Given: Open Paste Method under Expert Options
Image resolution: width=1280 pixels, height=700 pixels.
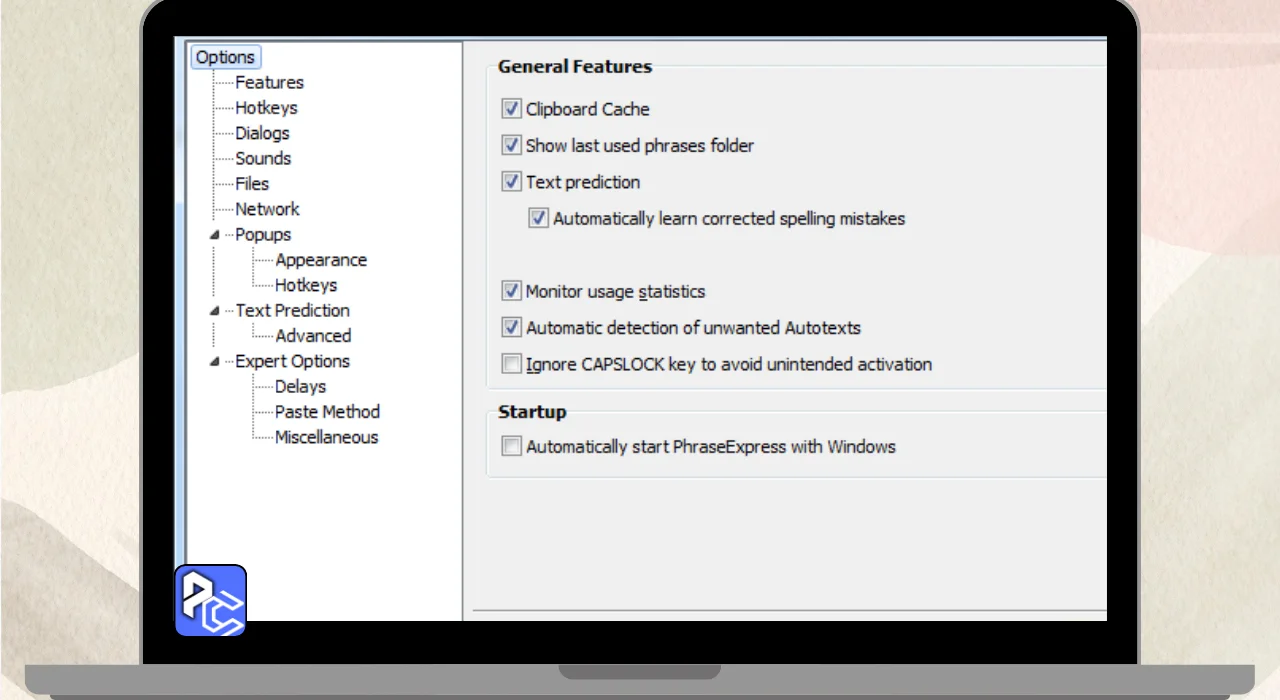Looking at the screenshot, I should [327, 411].
